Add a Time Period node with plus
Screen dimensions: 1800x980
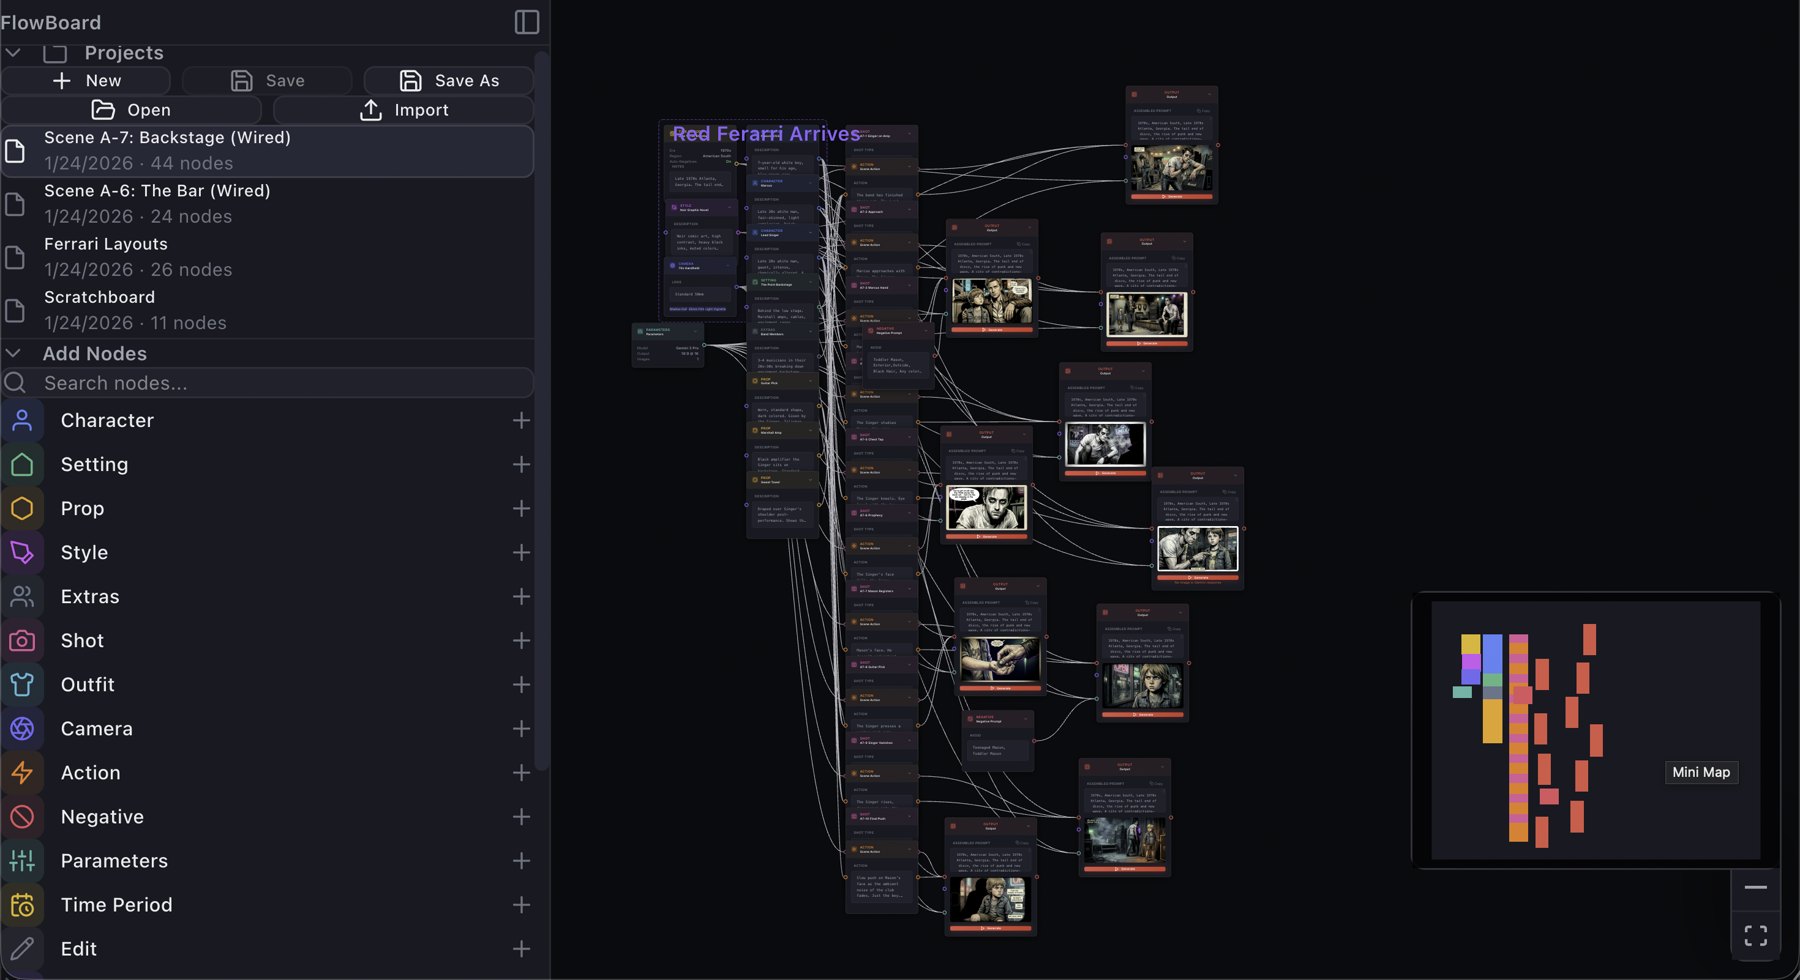[x=521, y=905]
